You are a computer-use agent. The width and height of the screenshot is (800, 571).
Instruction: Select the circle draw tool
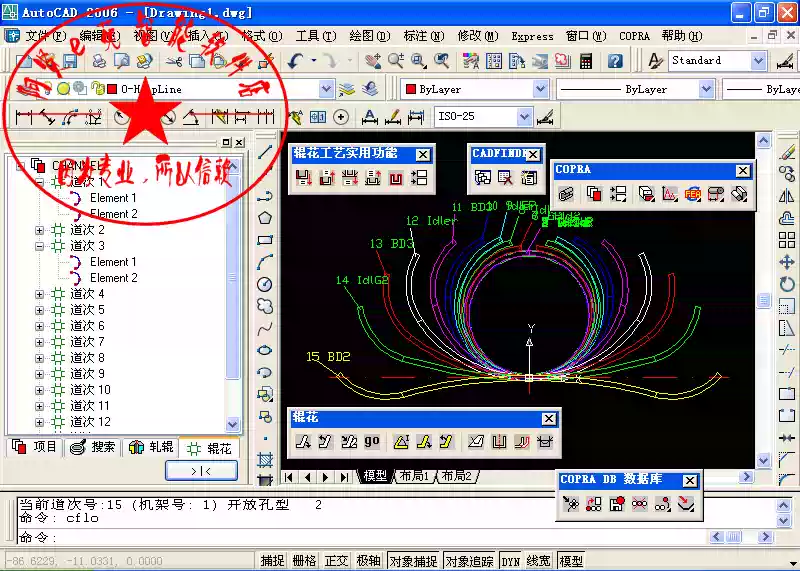coord(265,284)
